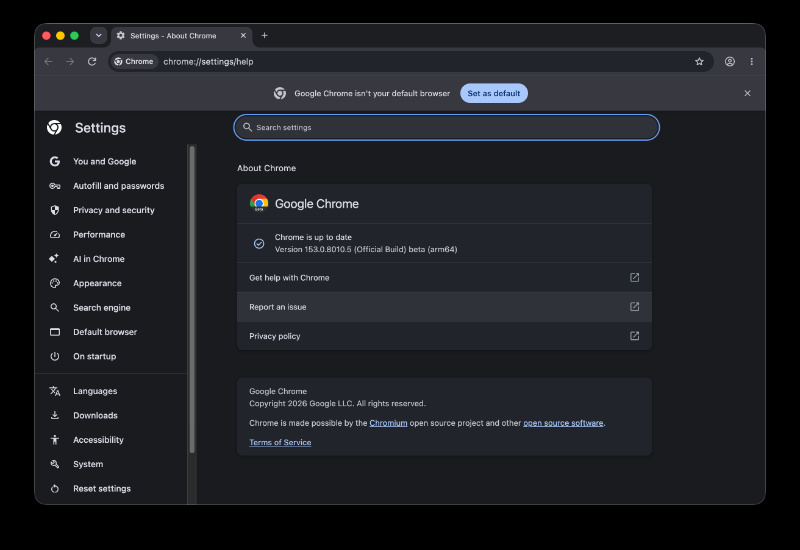Screen dimensions: 800x550
Task: Click the wrench System icon
Action: [55, 464]
